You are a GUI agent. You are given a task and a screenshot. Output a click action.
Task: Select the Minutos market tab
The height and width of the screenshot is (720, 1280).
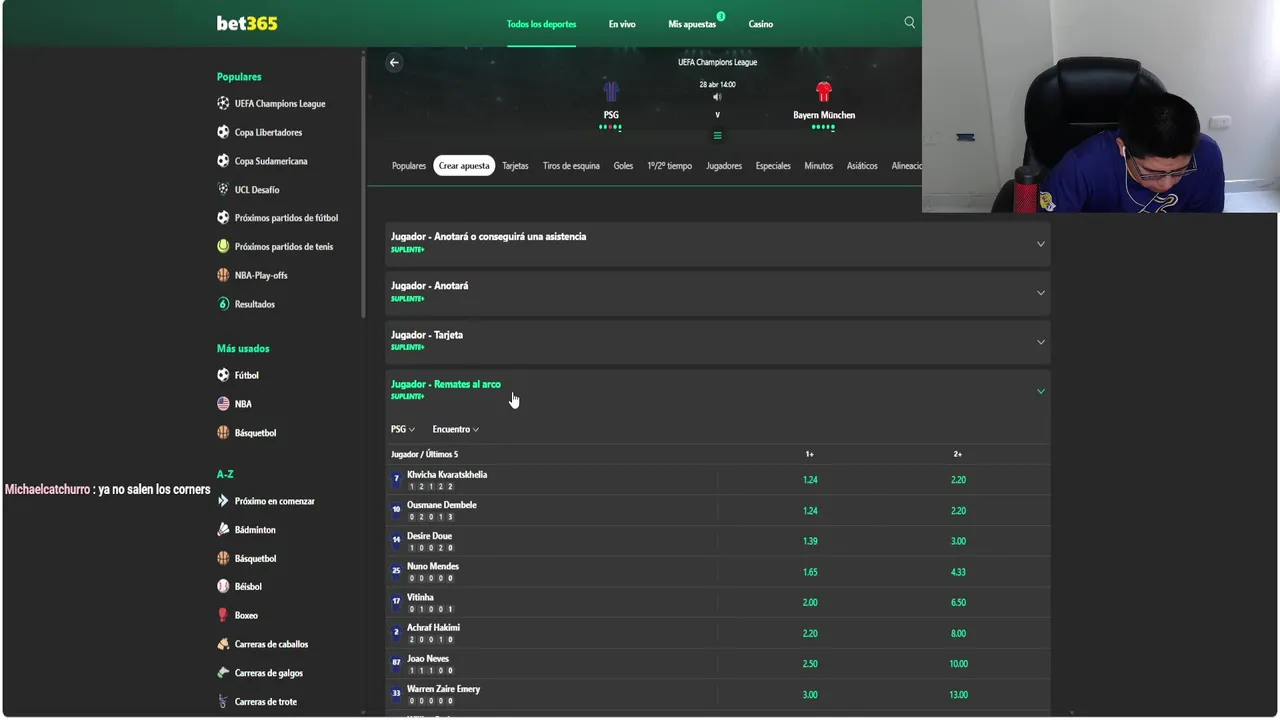pos(818,166)
